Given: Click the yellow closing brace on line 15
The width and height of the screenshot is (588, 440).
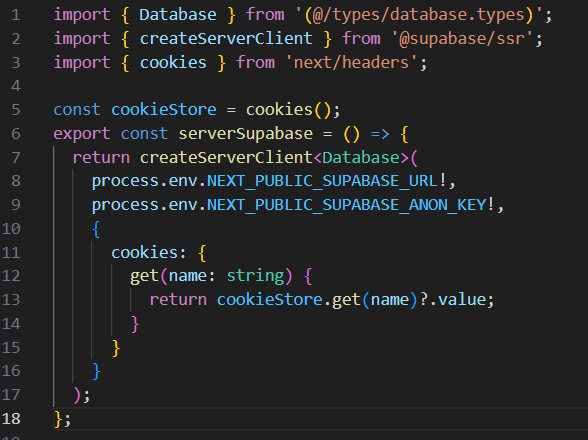Looking at the screenshot, I should coord(116,348).
